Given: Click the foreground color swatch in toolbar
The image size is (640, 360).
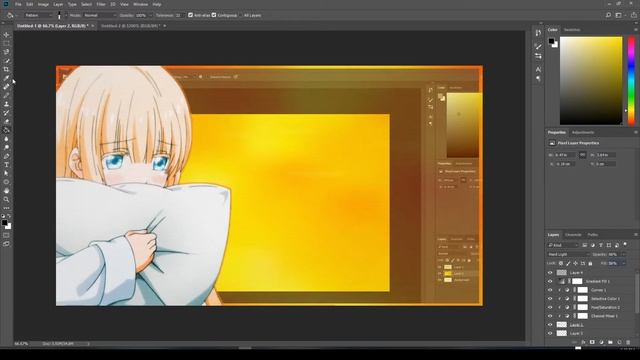Looking at the screenshot, I should click(4, 222).
